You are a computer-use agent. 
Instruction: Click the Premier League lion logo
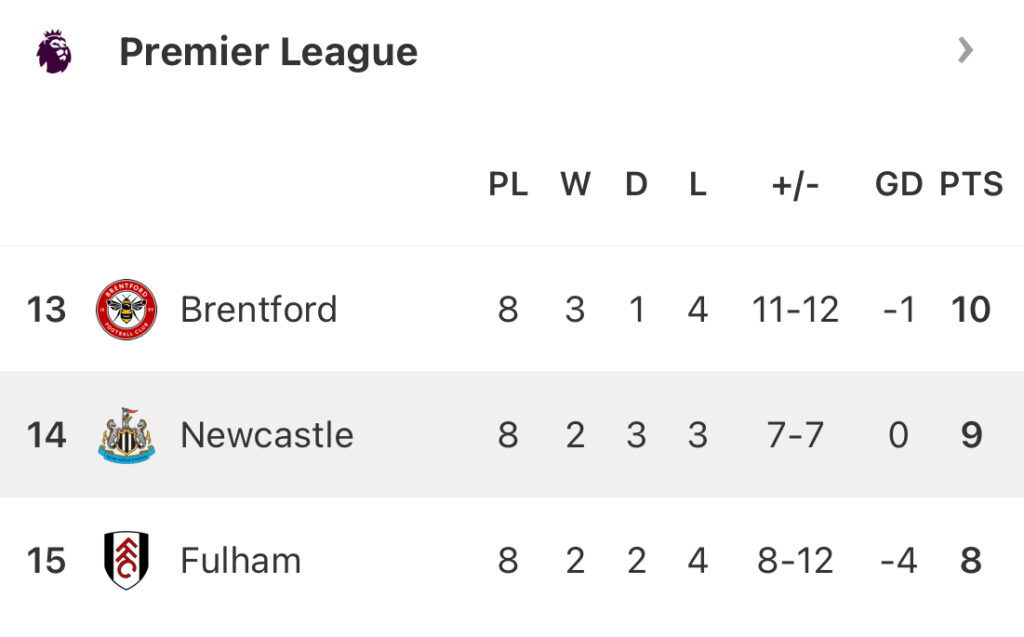point(54,51)
